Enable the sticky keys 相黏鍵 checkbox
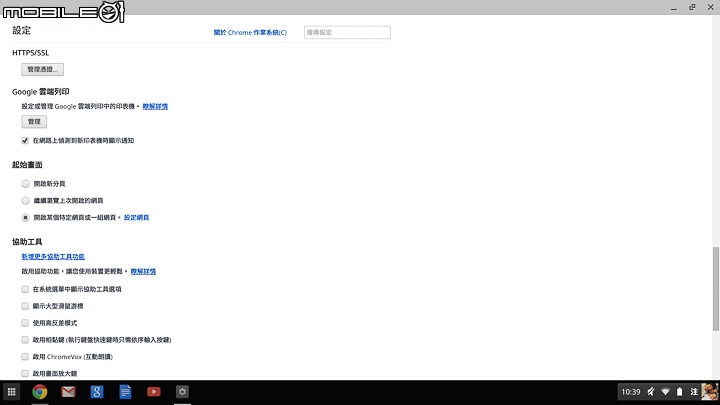Viewport: 720px width, 405px height. pyautogui.click(x=25, y=340)
